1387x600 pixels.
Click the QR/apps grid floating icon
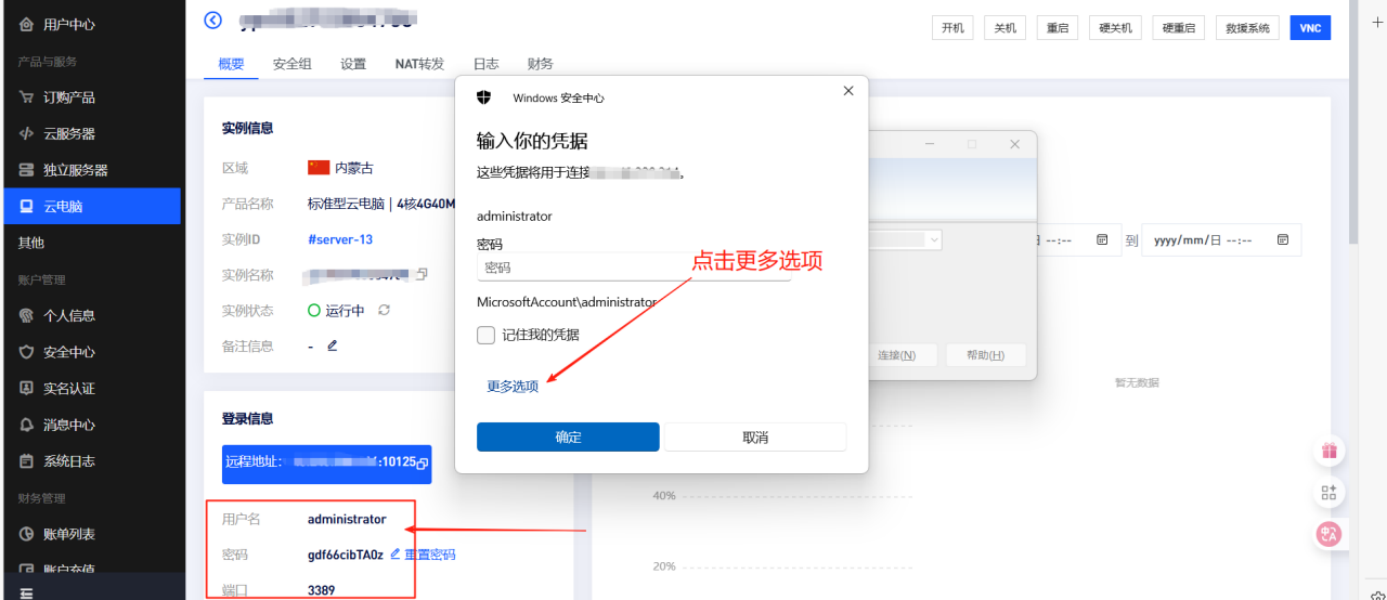(1329, 492)
